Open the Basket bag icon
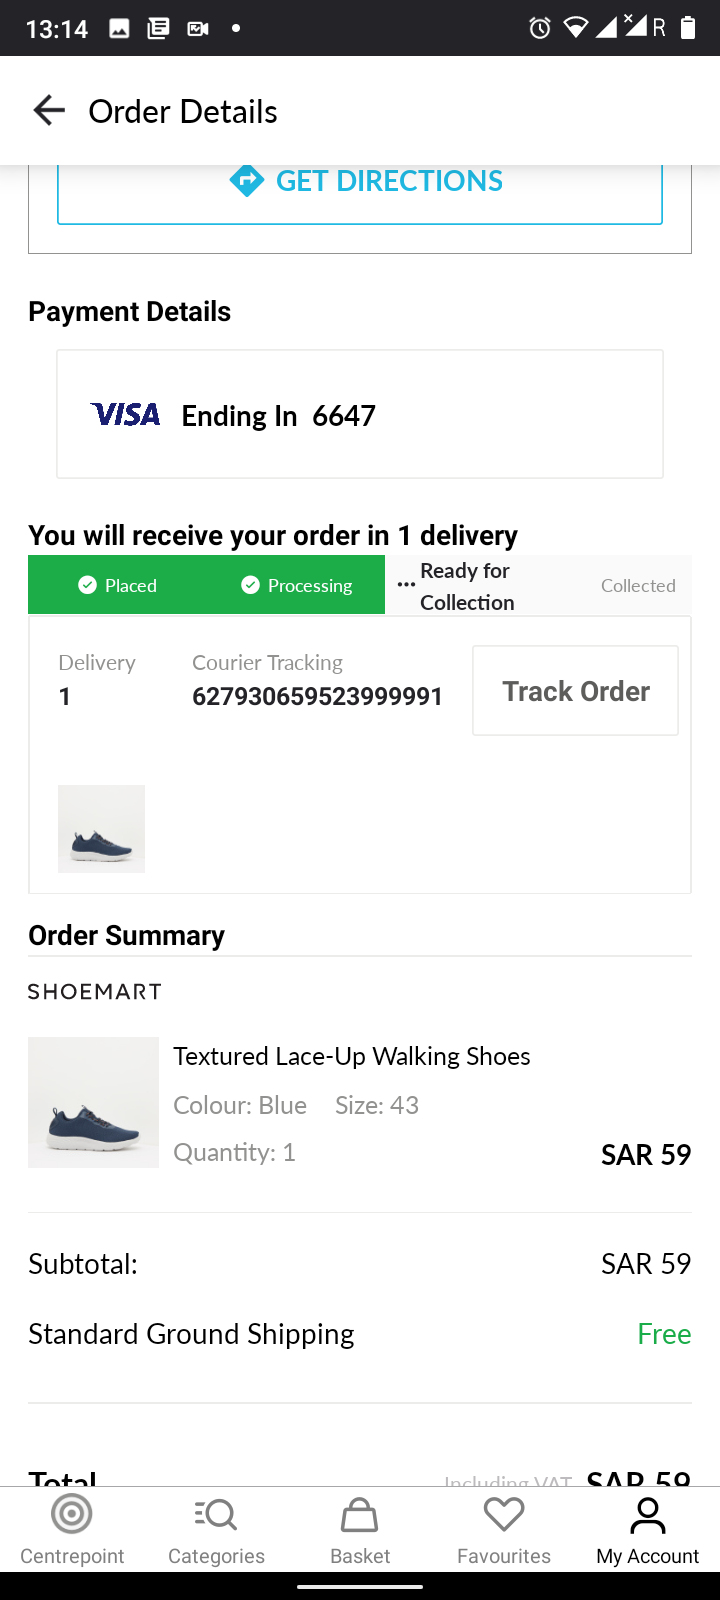720x1600 pixels. click(360, 1515)
